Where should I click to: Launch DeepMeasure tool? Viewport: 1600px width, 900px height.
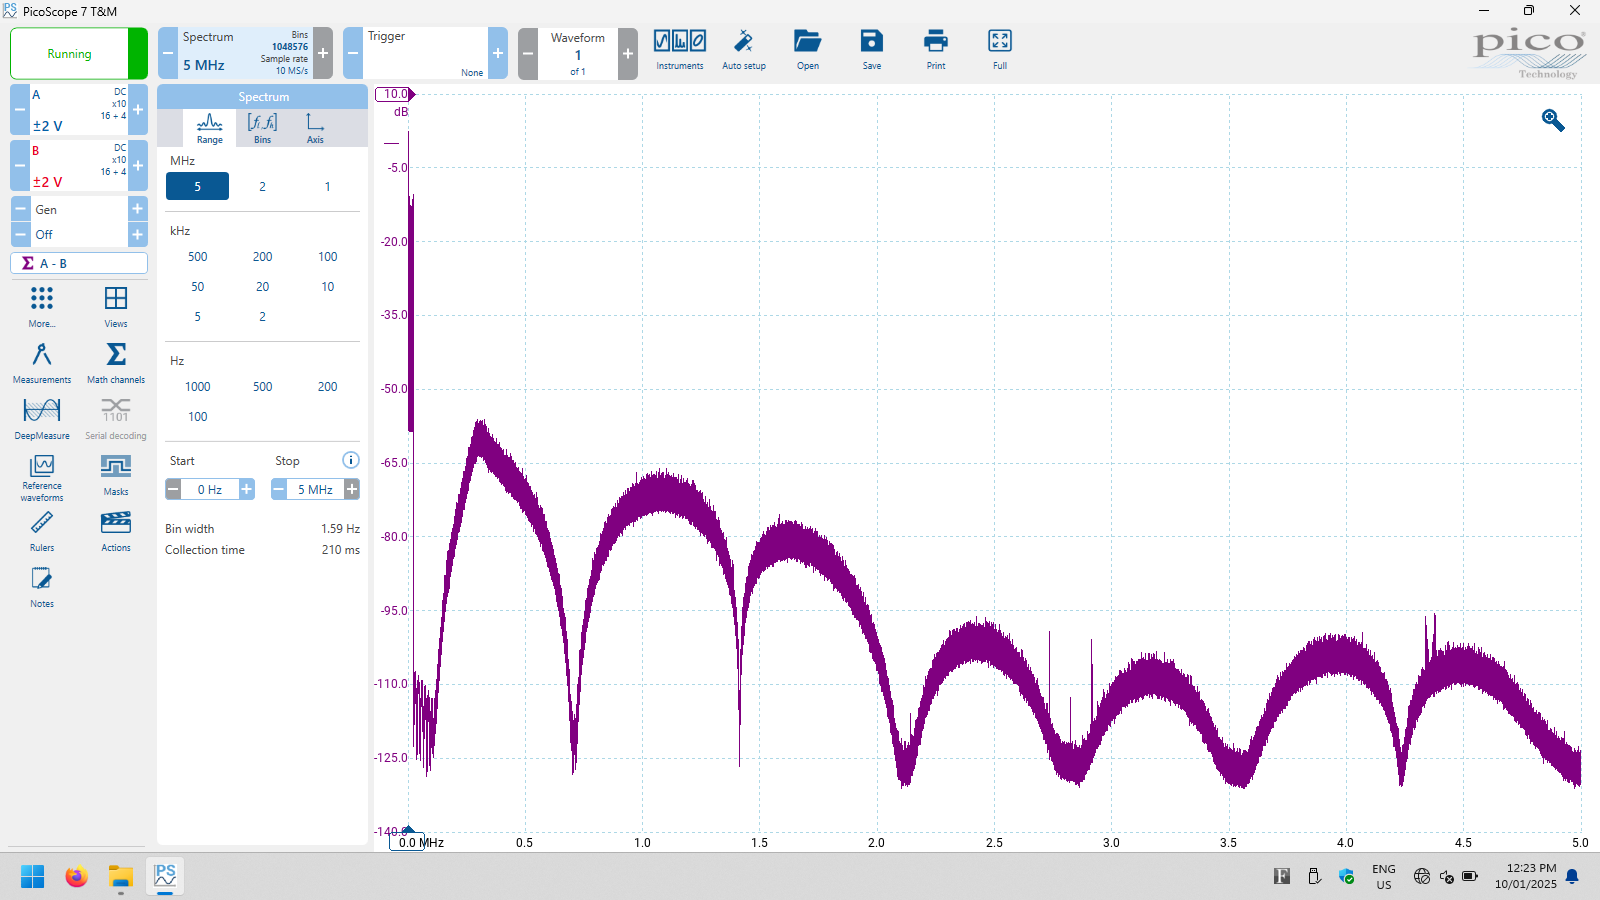pos(42,418)
